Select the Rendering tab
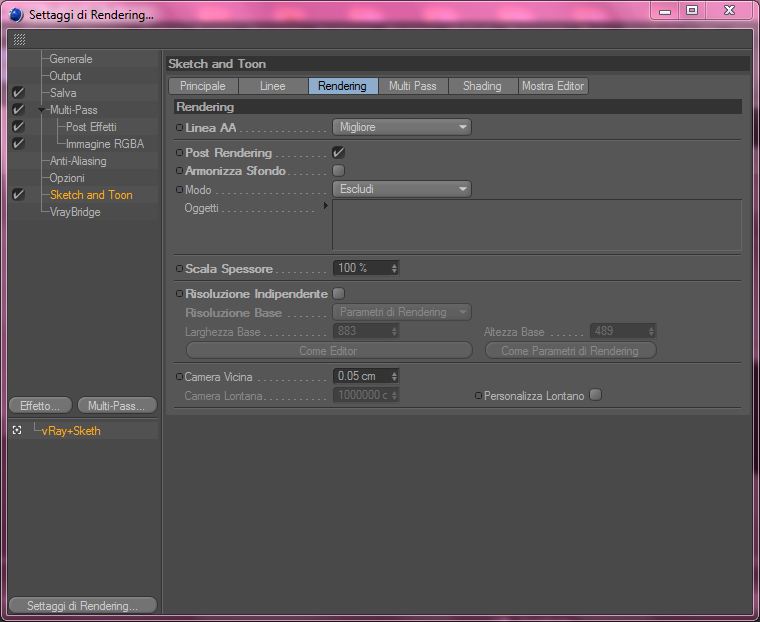760x622 pixels. (x=343, y=86)
